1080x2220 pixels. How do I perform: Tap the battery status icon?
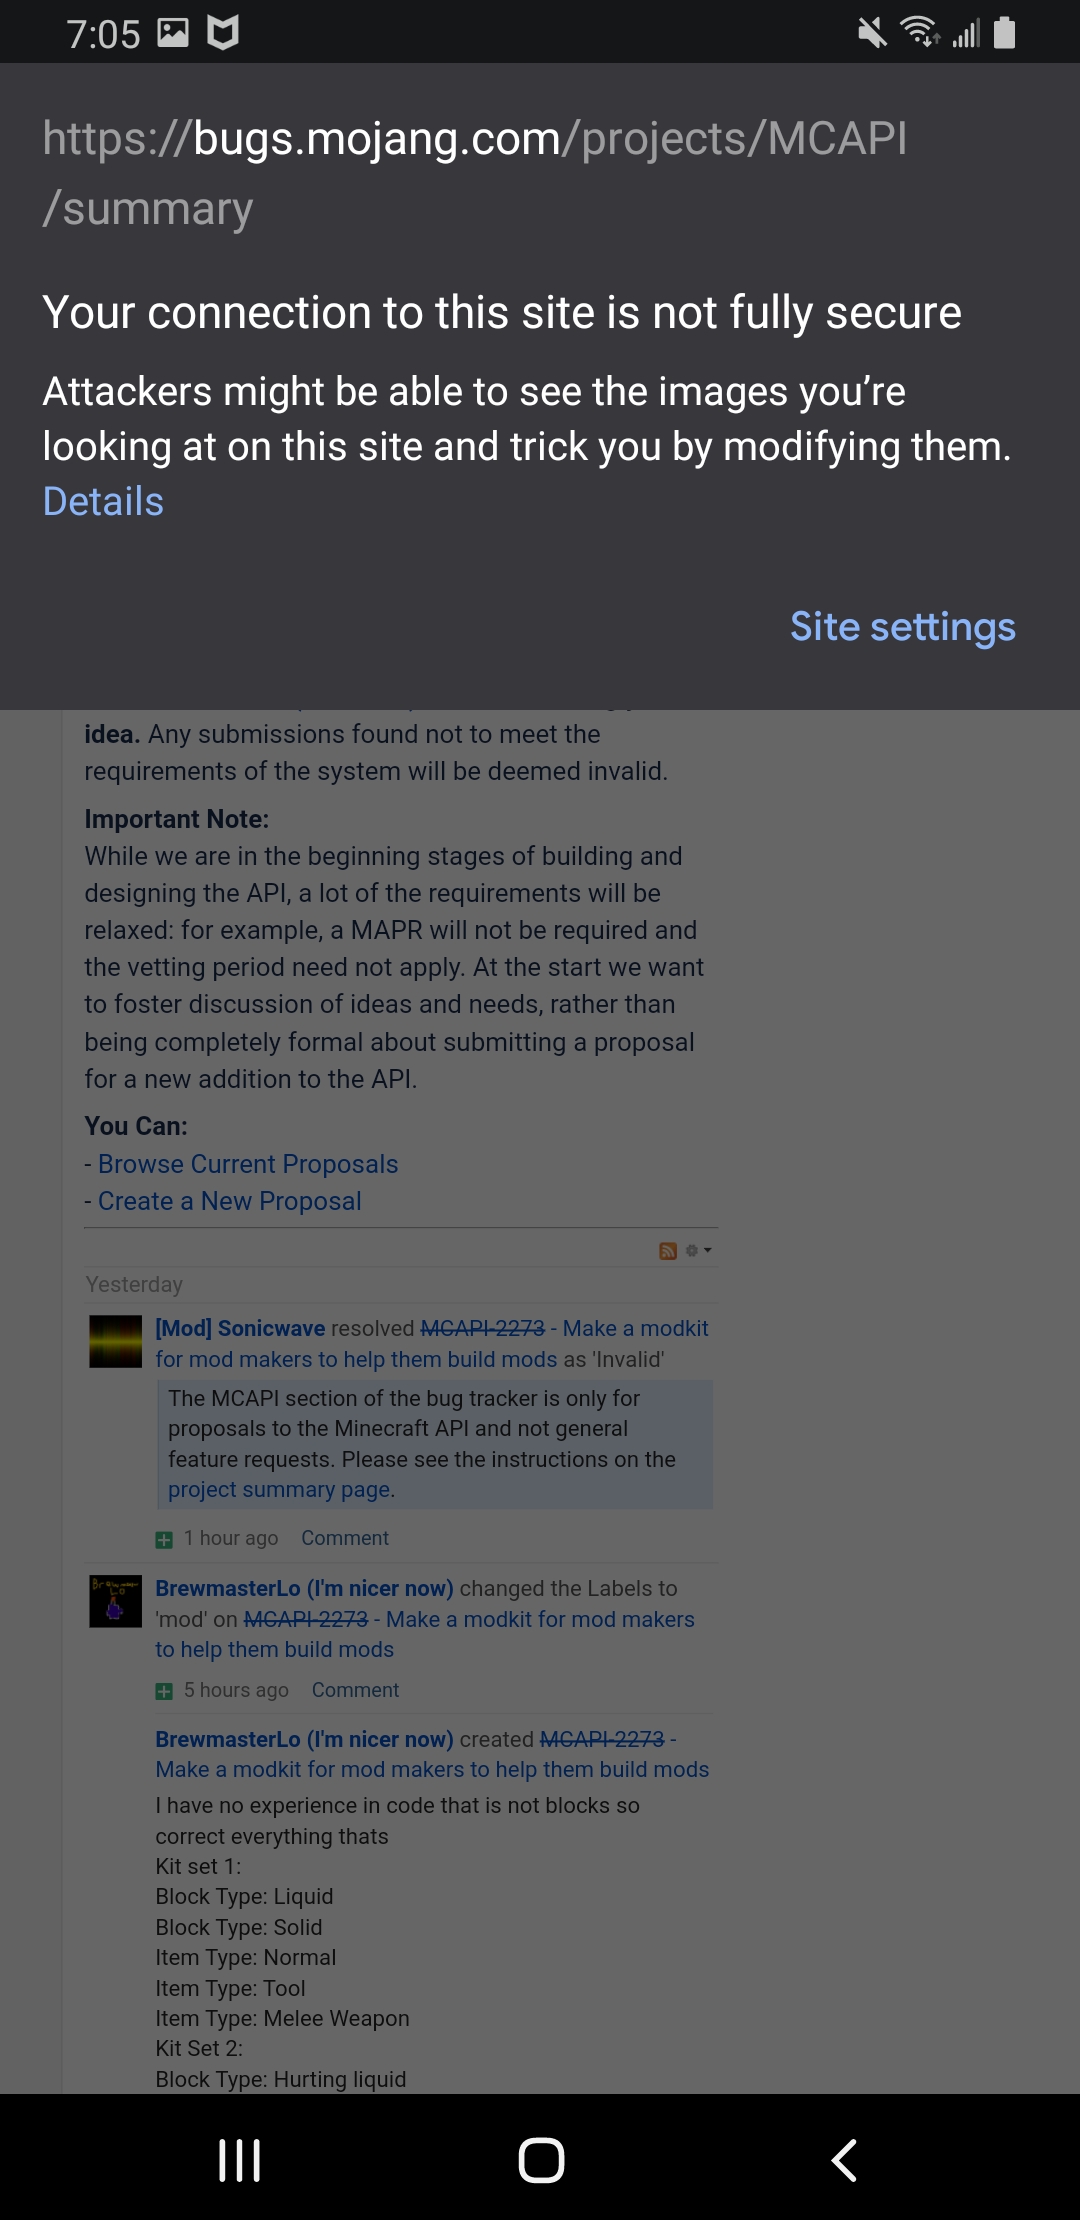tap(1005, 33)
